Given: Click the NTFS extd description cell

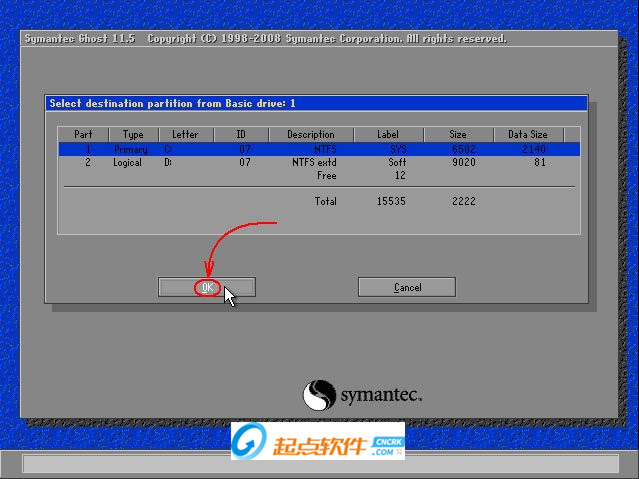Looking at the screenshot, I should click(x=314, y=162).
